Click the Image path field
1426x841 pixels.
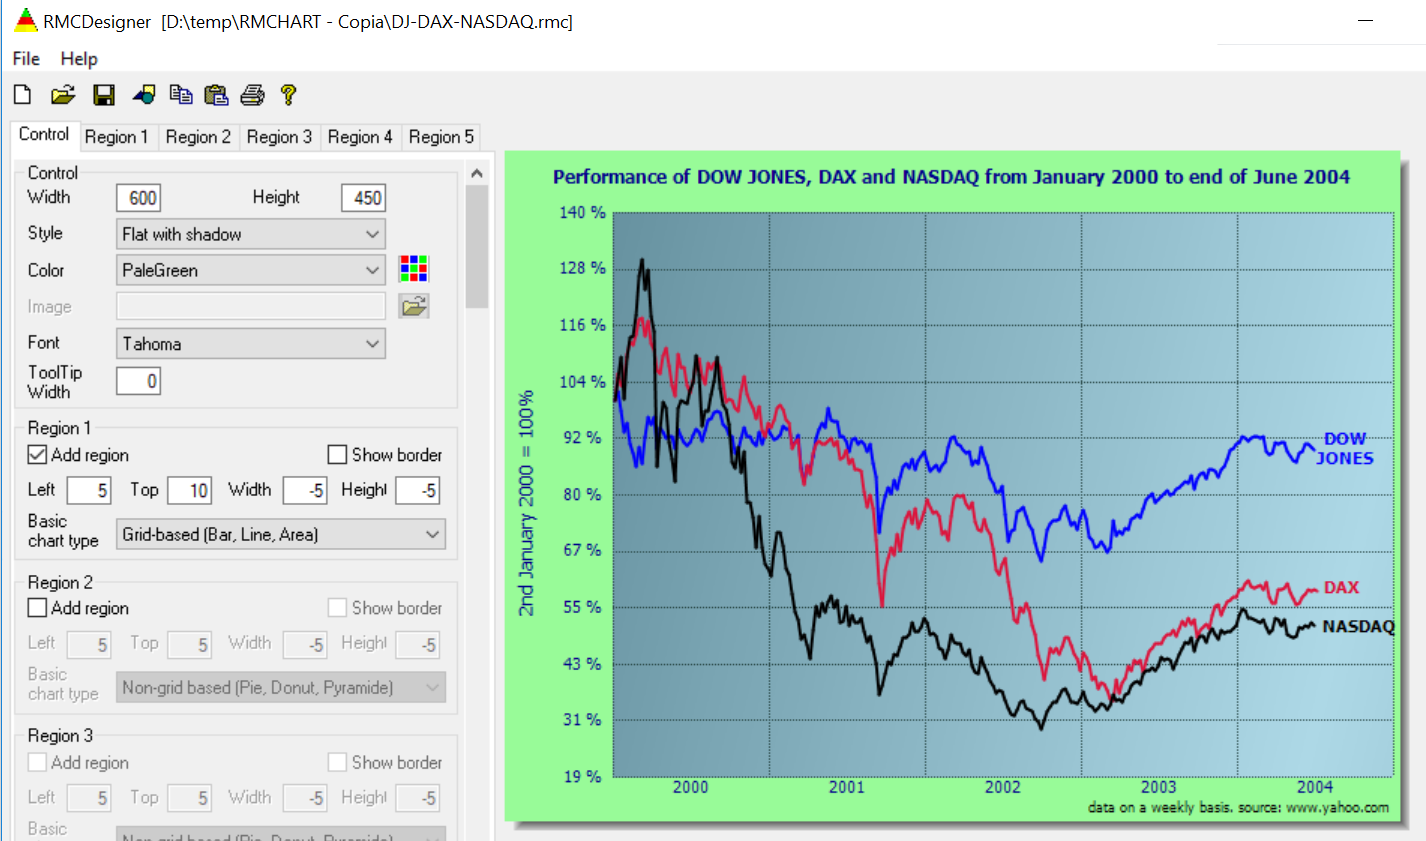[251, 306]
